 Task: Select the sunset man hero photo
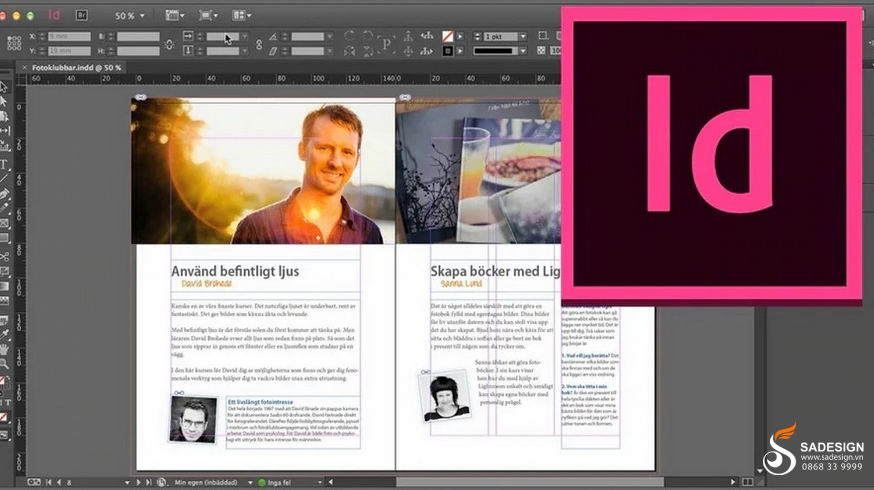point(263,171)
